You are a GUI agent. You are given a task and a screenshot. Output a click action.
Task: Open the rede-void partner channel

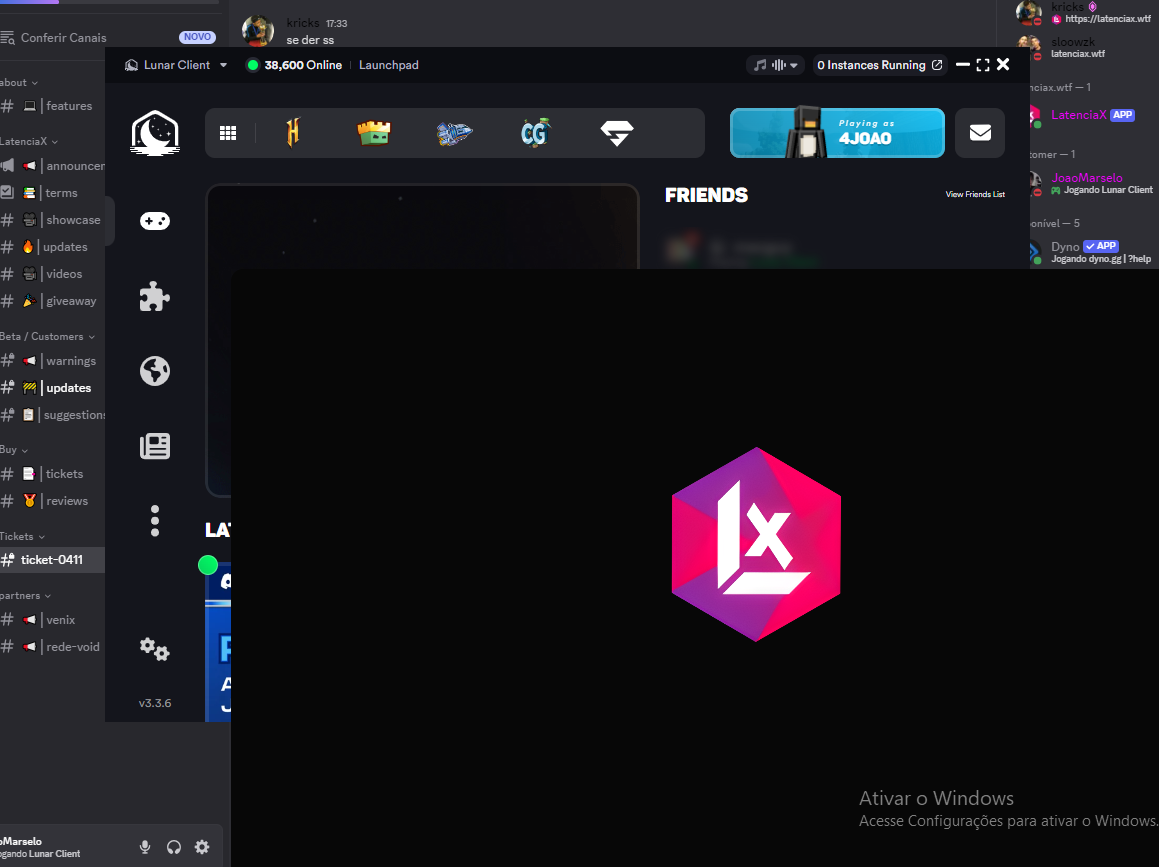click(x=52, y=647)
